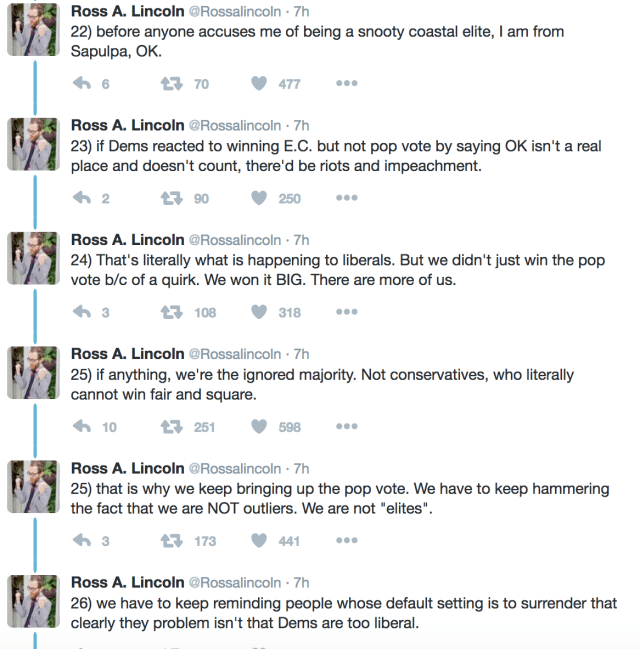640x649 pixels.
Task: Open more options on tweet 22
Action: [x=346, y=84]
